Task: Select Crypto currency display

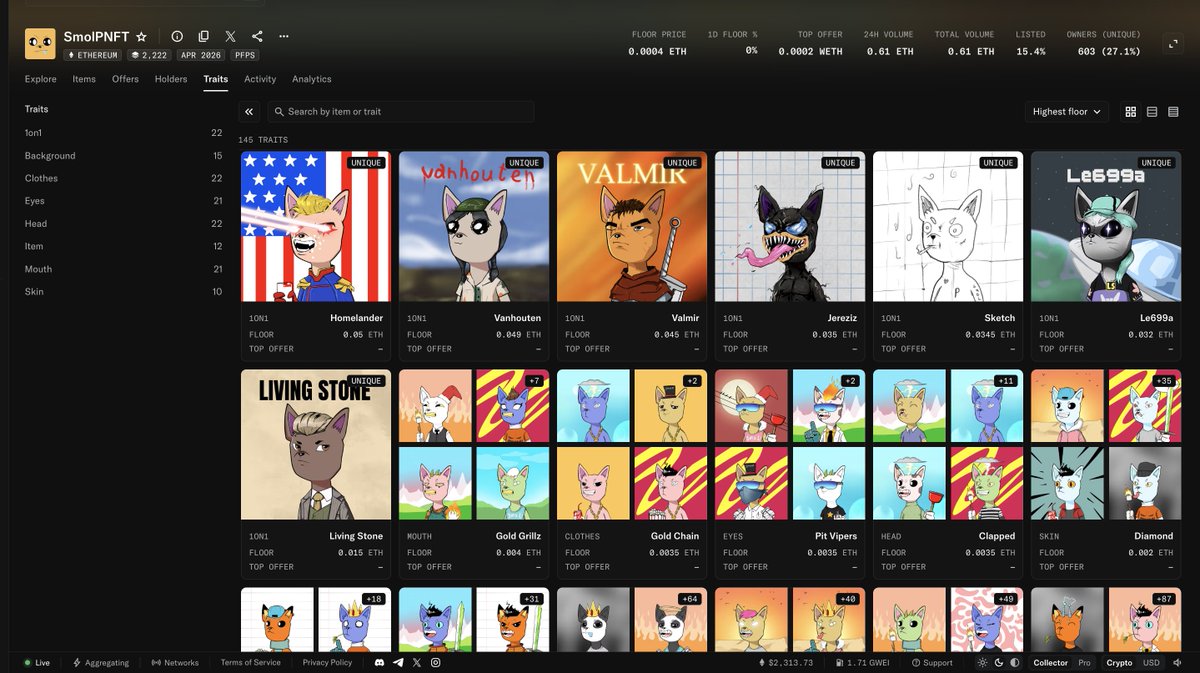Action: pos(1119,663)
